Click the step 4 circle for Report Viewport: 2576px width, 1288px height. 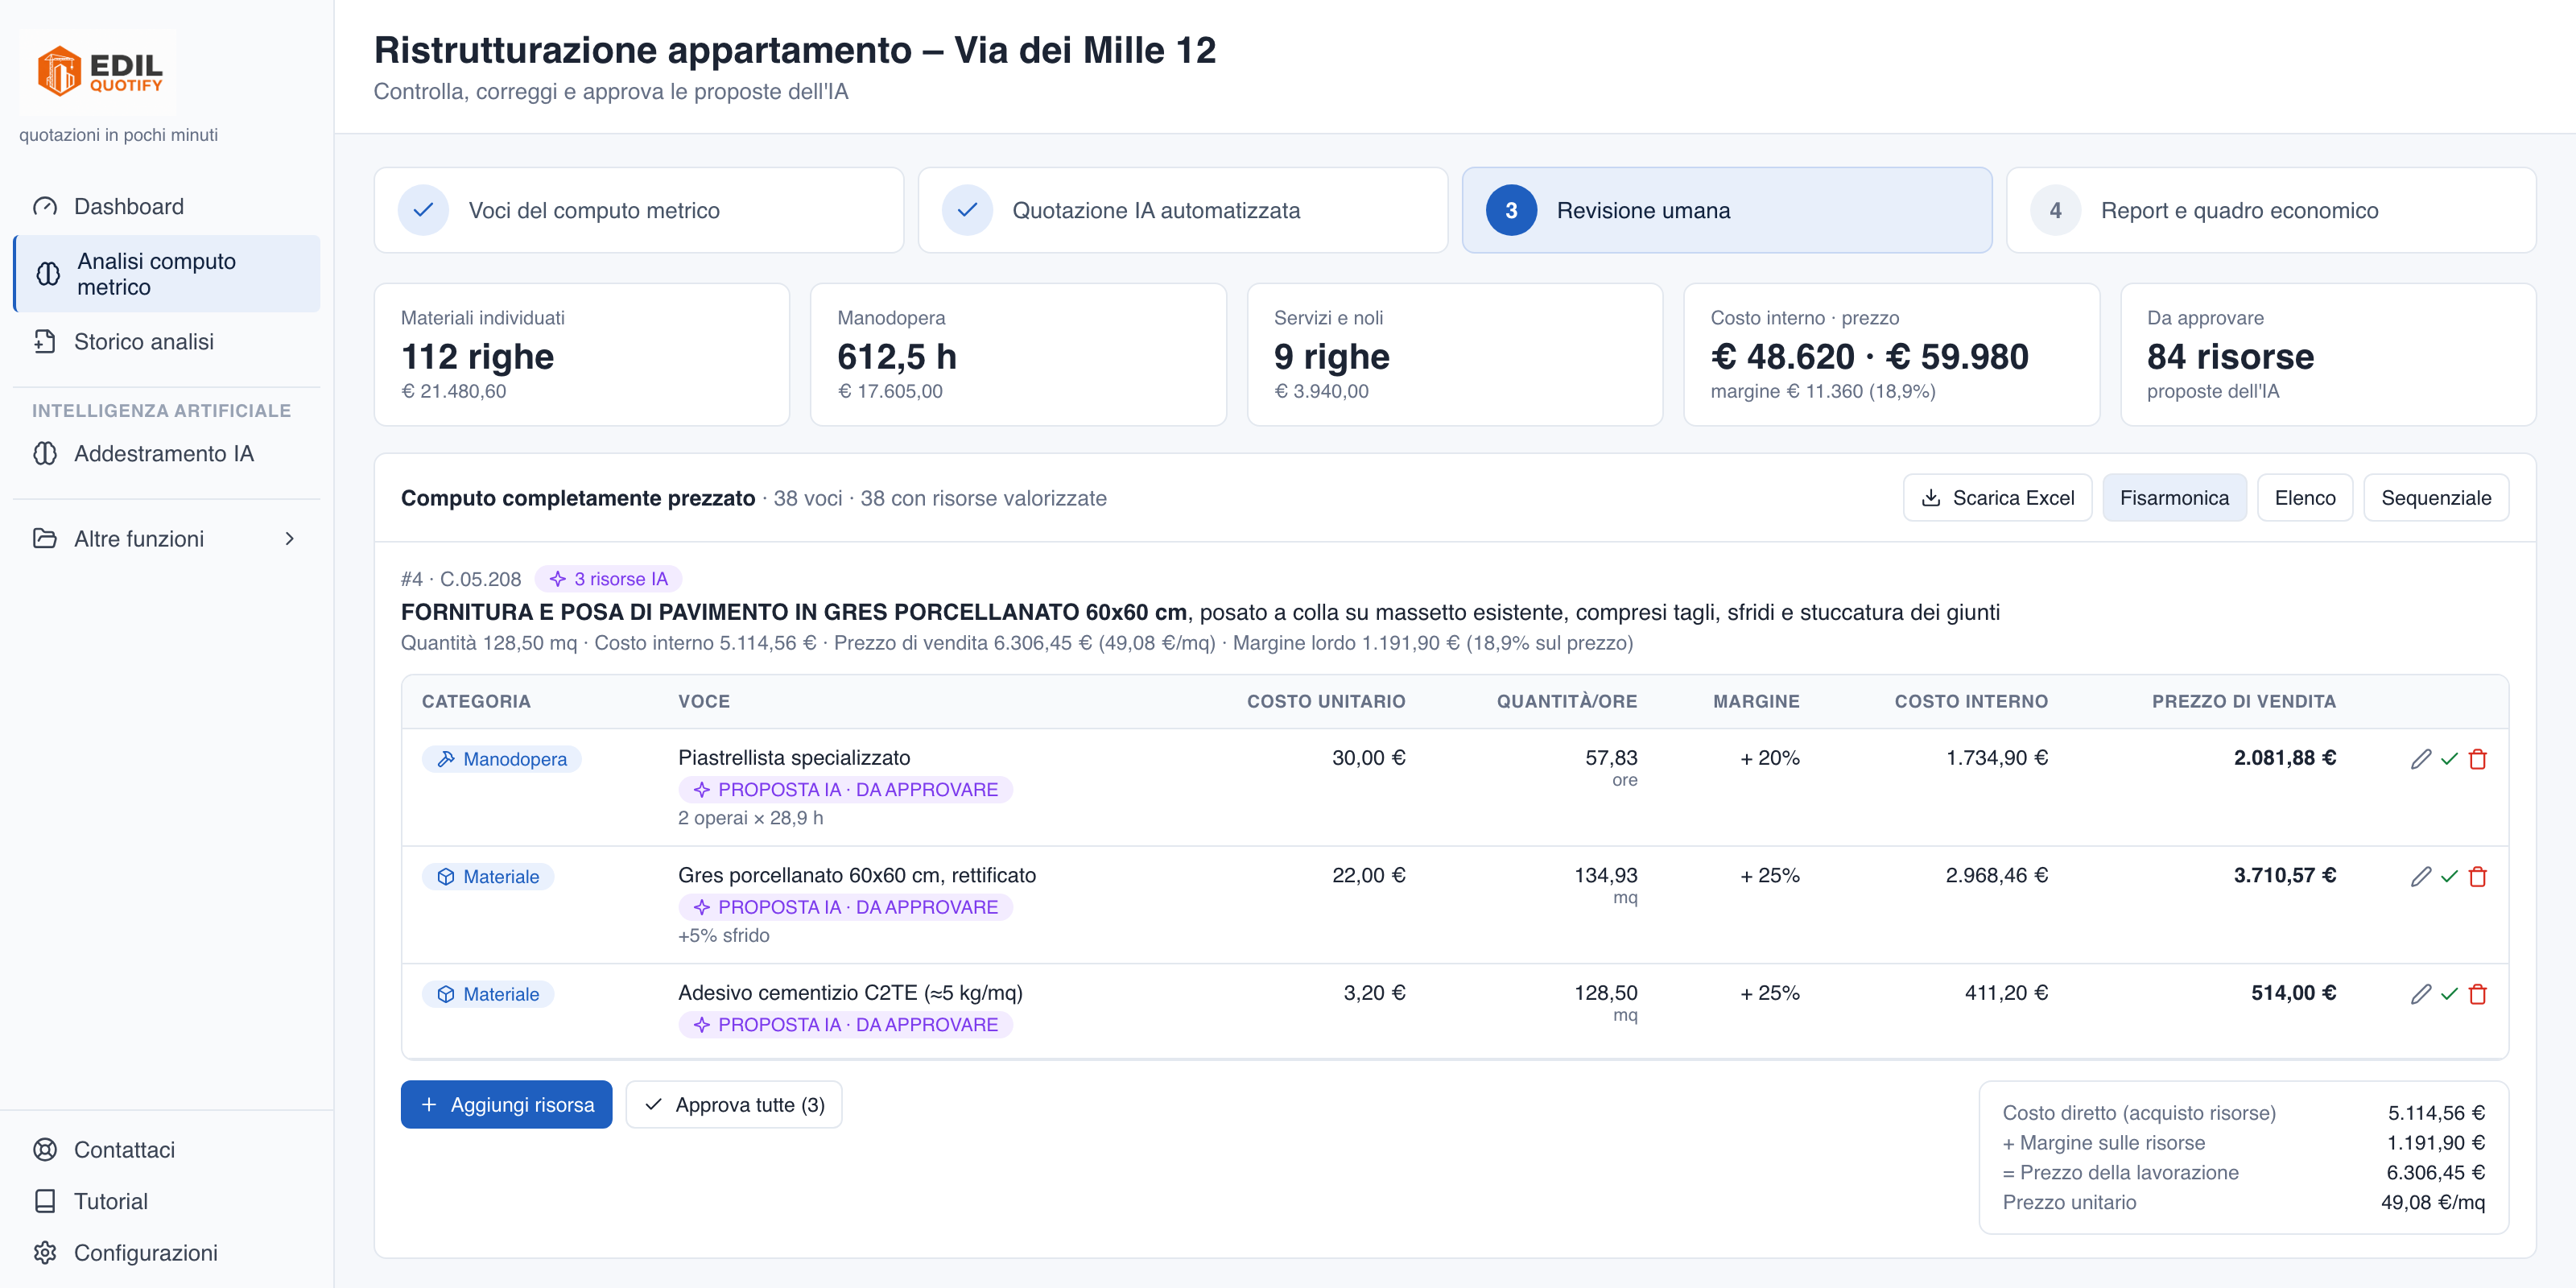(x=2055, y=210)
